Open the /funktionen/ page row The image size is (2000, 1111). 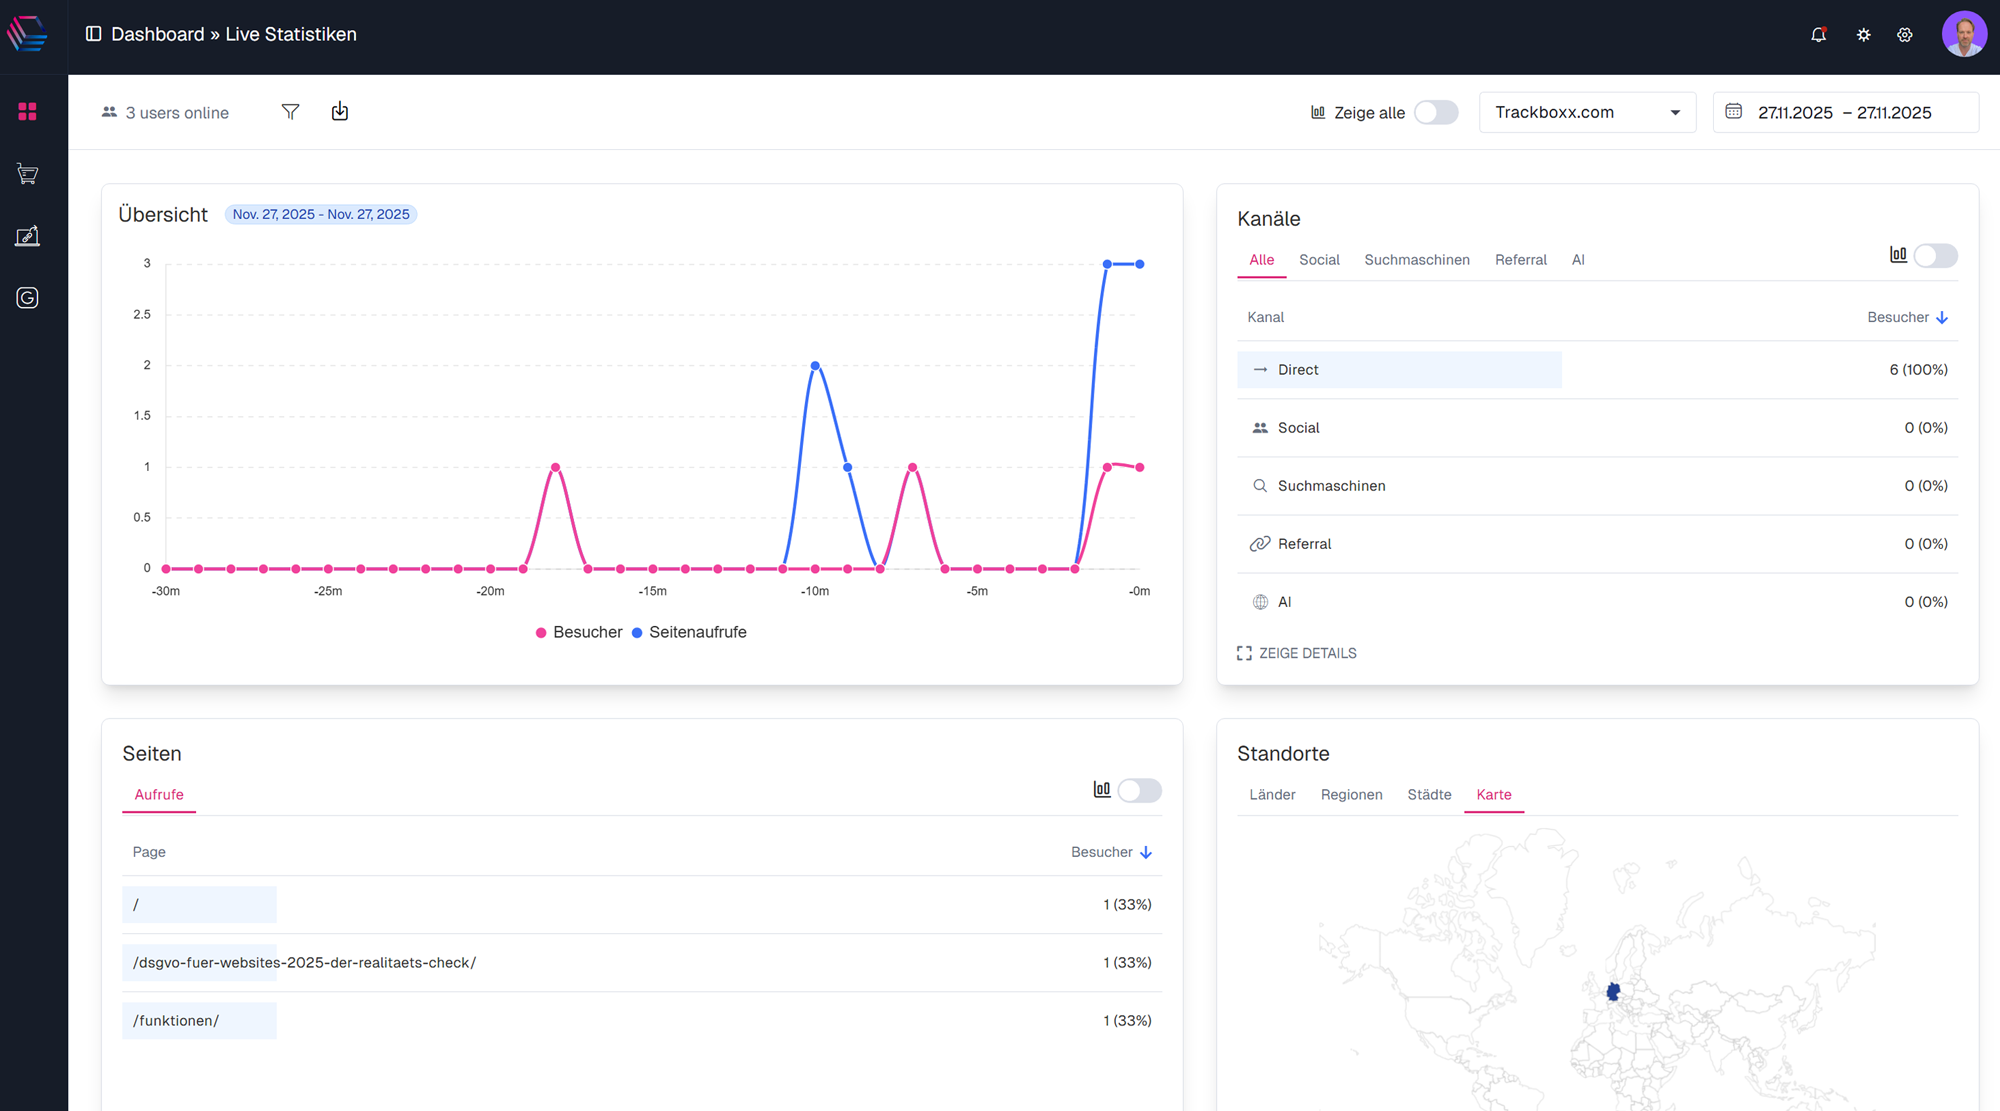tap(176, 1021)
